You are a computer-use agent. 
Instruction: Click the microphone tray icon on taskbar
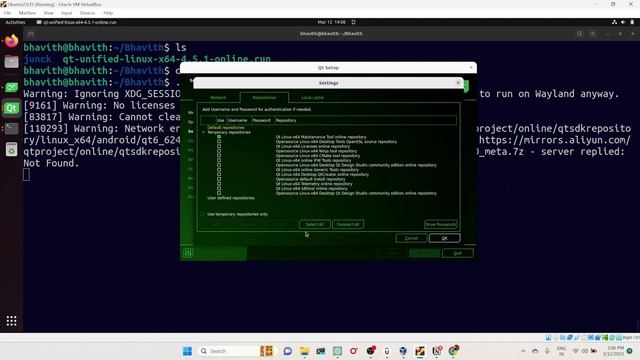[x=547, y=351]
